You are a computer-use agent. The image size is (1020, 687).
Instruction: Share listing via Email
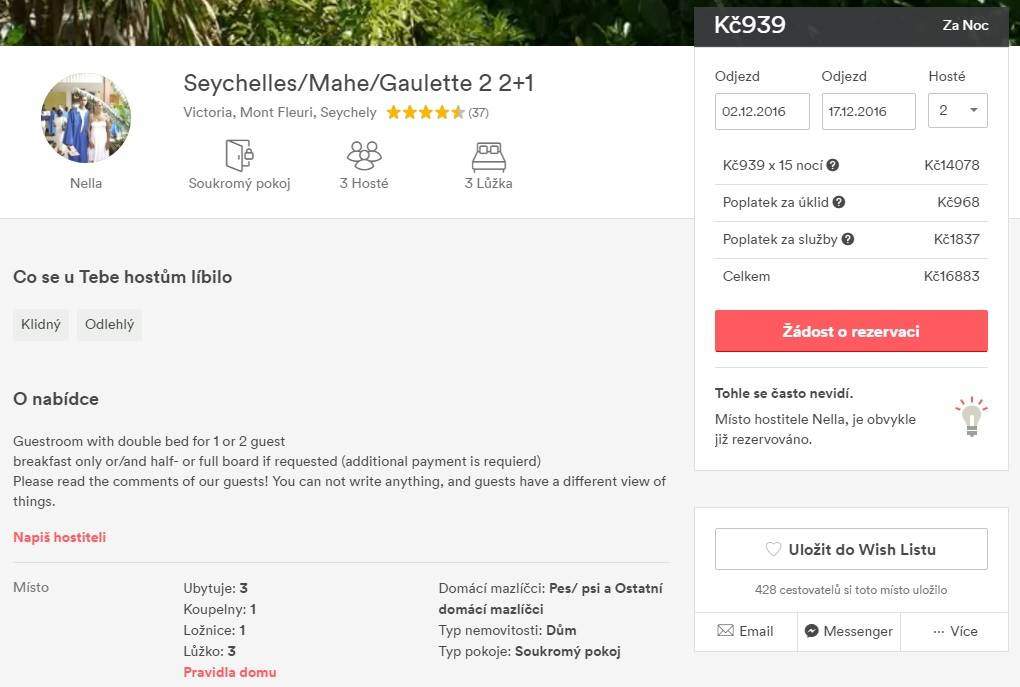[745, 631]
